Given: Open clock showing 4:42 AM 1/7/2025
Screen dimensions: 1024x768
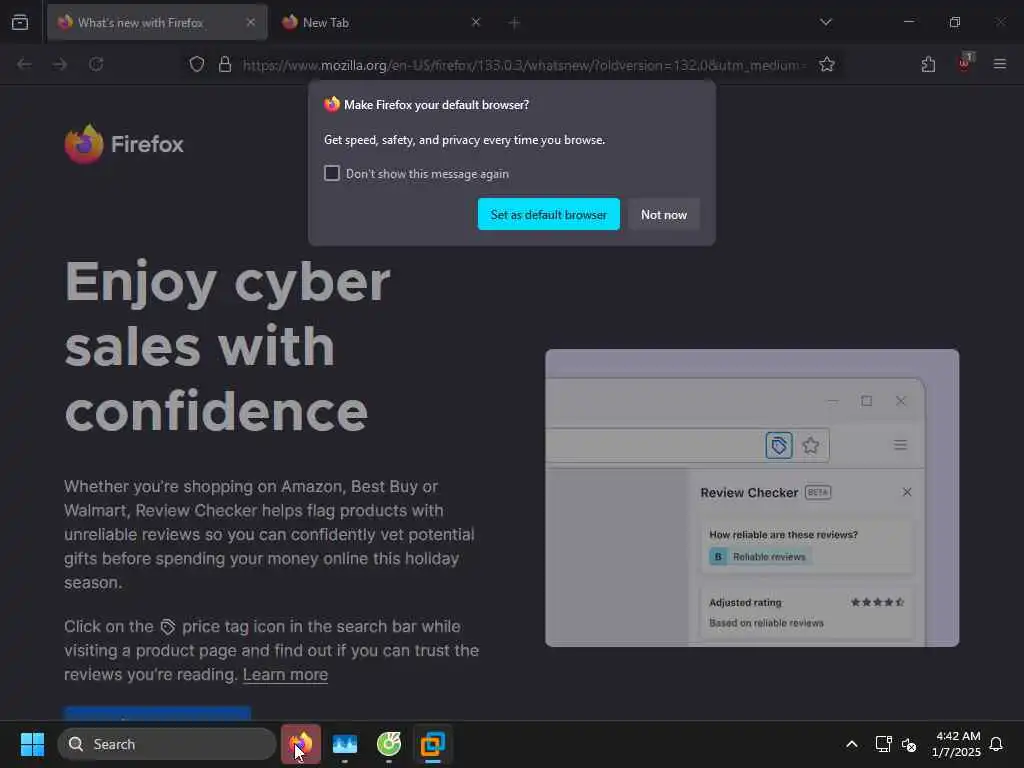Looking at the screenshot, I should point(956,744).
